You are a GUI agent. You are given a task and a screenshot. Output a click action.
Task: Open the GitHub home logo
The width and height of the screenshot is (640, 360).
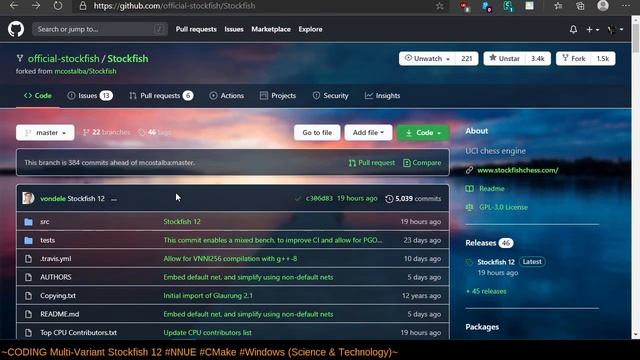[16, 29]
